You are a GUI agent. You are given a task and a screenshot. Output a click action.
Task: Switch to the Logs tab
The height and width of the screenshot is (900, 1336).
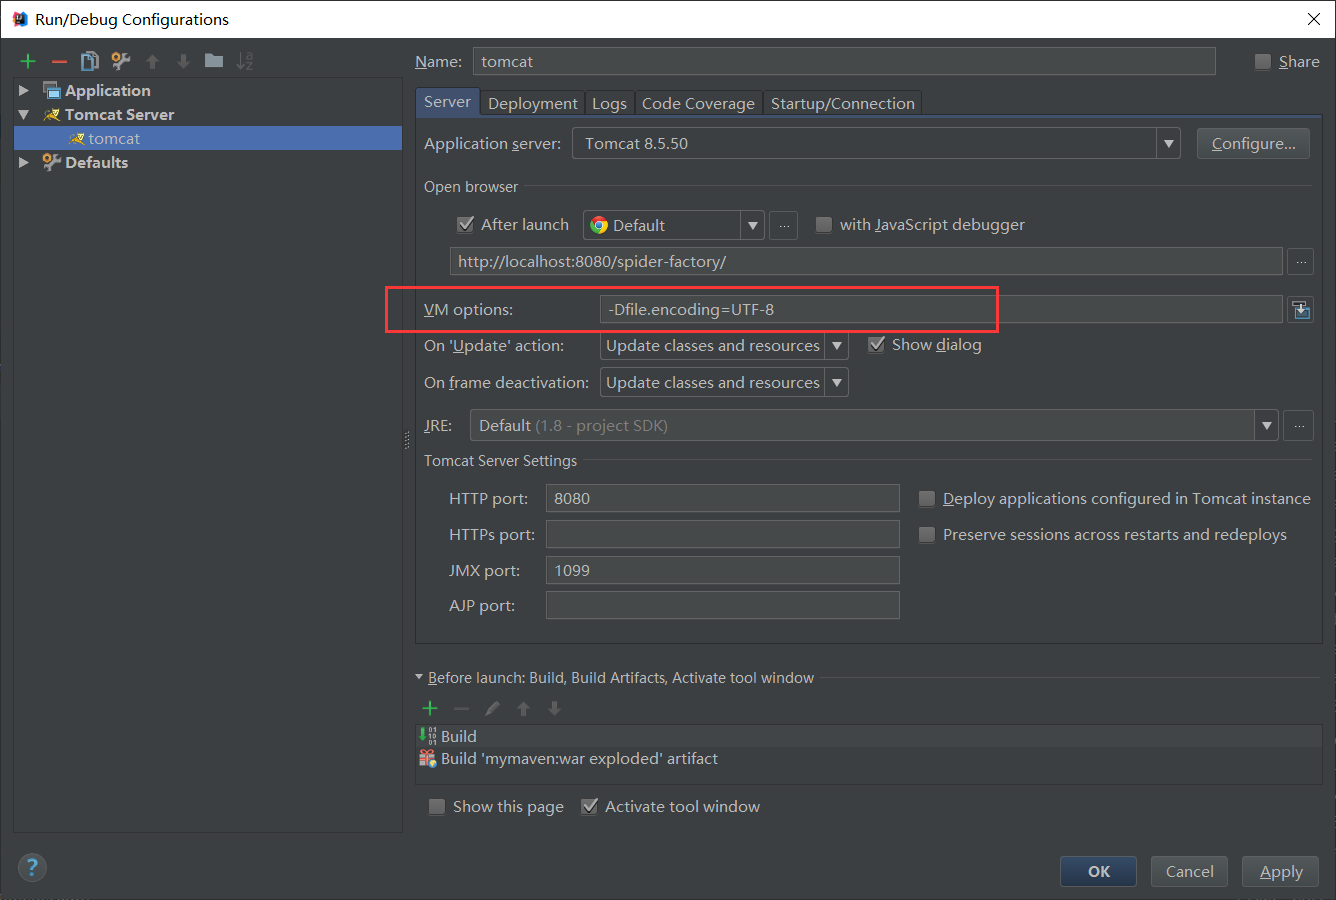click(609, 103)
